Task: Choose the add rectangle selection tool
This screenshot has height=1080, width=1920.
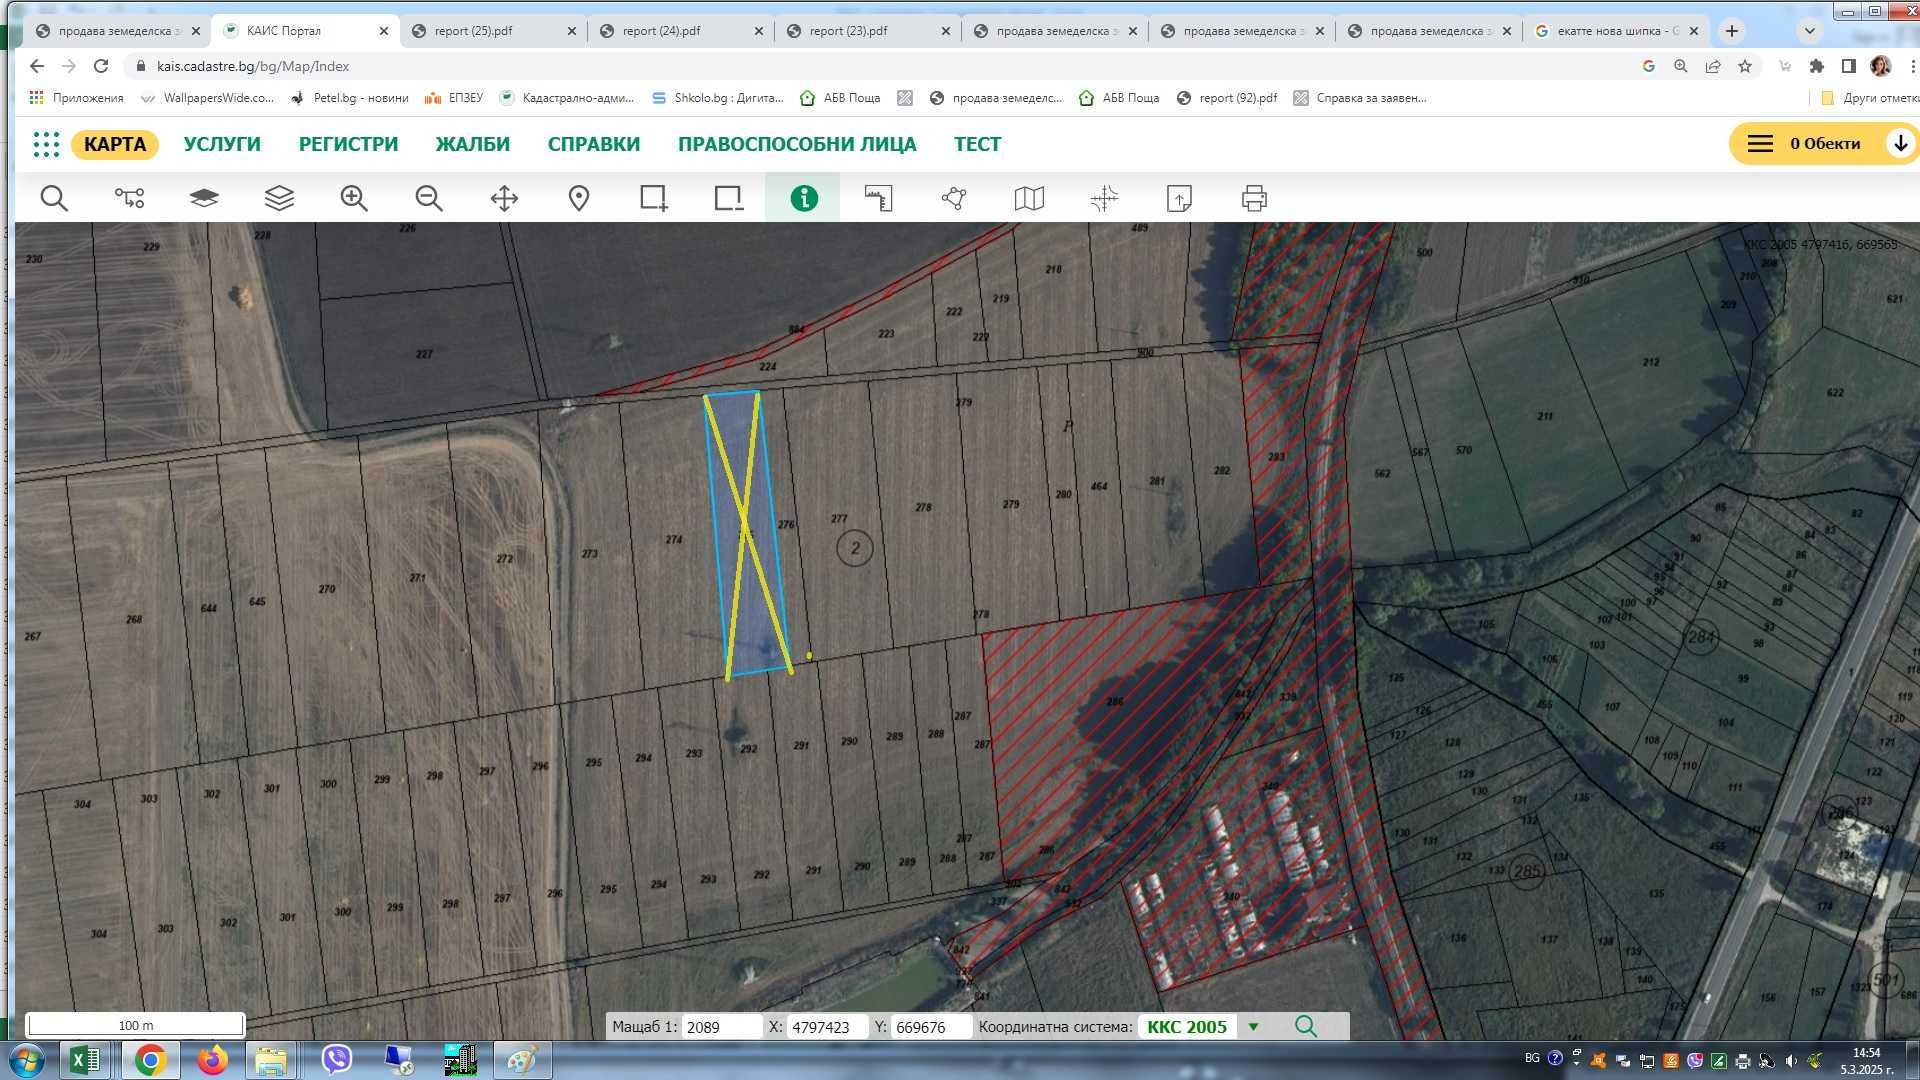Action: (654, 198)
